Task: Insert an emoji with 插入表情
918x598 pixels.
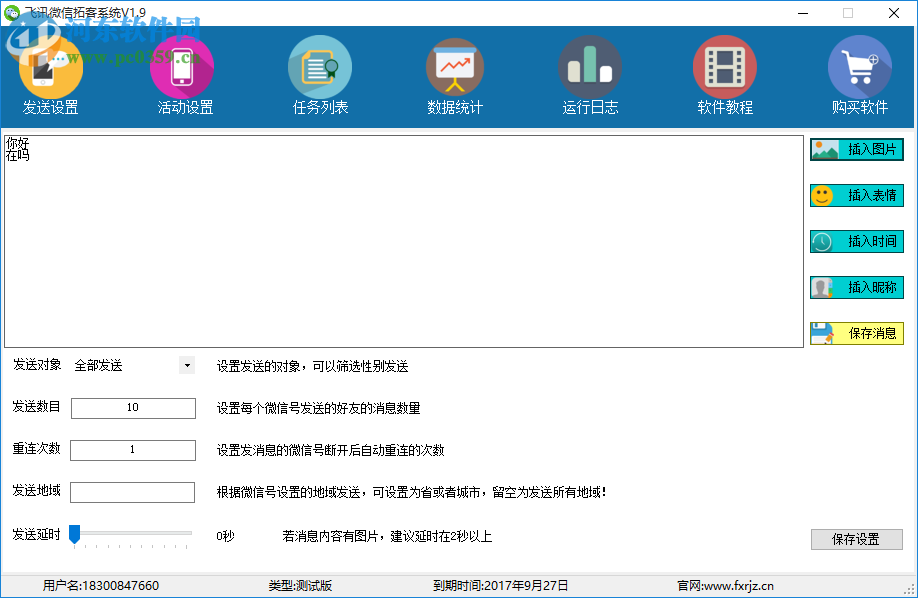Action: 856,195
